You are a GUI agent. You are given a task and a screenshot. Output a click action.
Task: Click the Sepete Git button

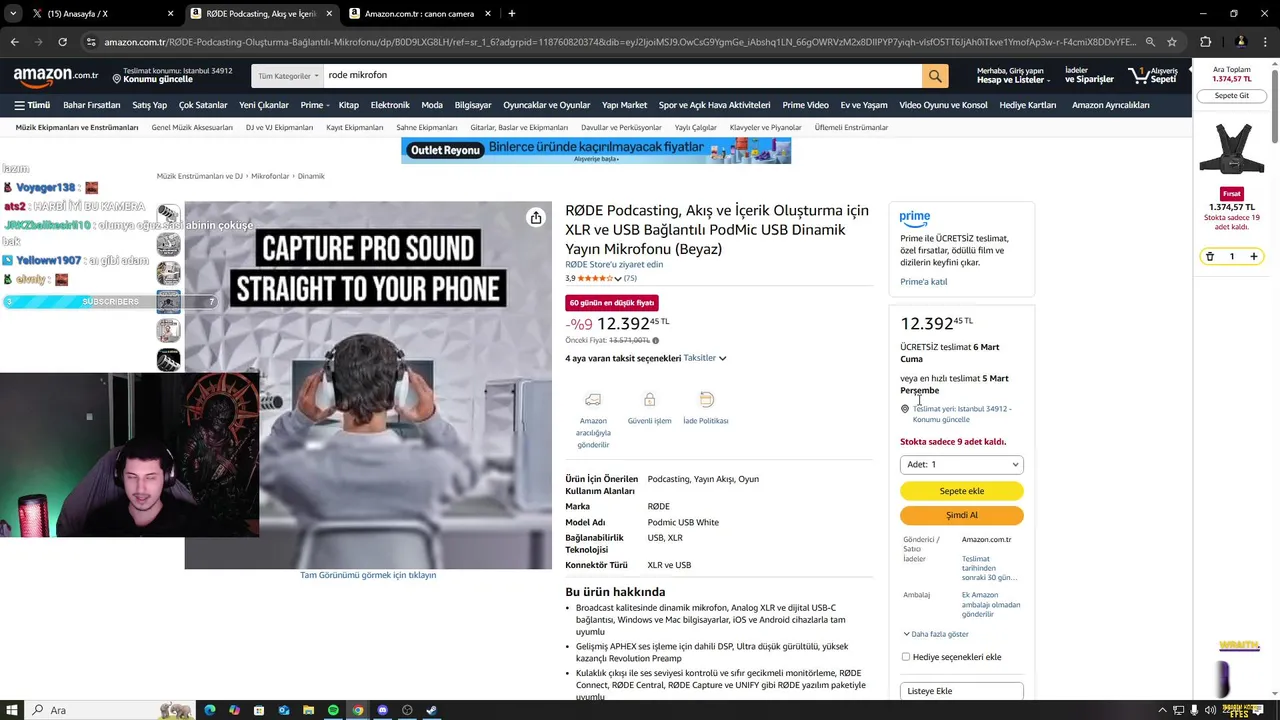pyautogui.click(x=1232, y=95)
